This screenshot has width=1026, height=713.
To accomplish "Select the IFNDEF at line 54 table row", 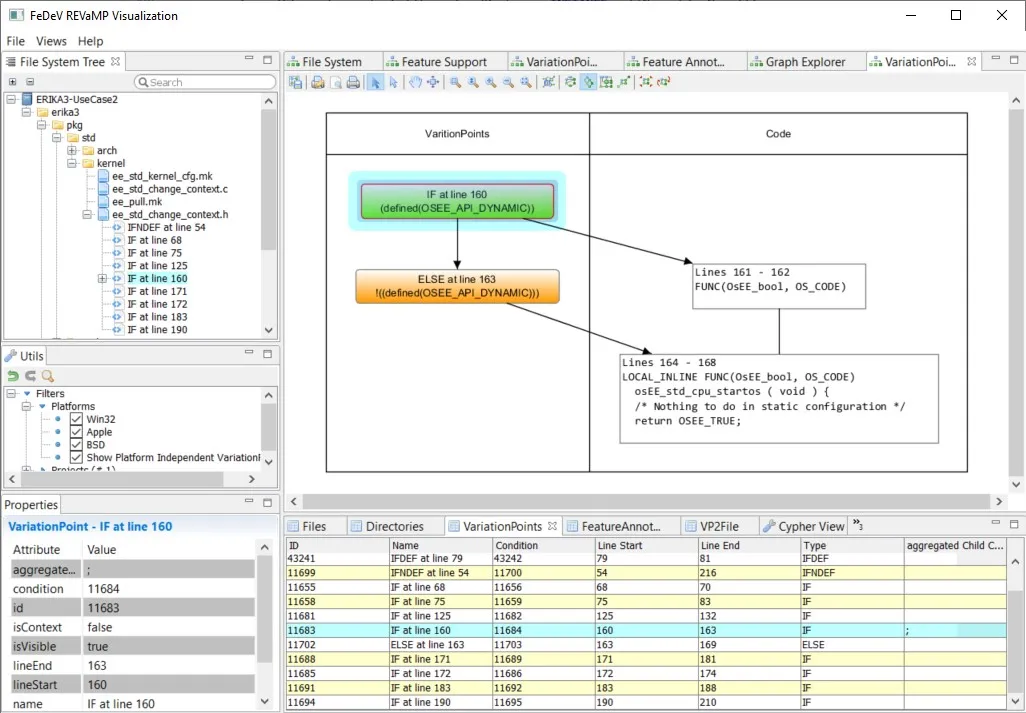I will (x=646, y=573).
